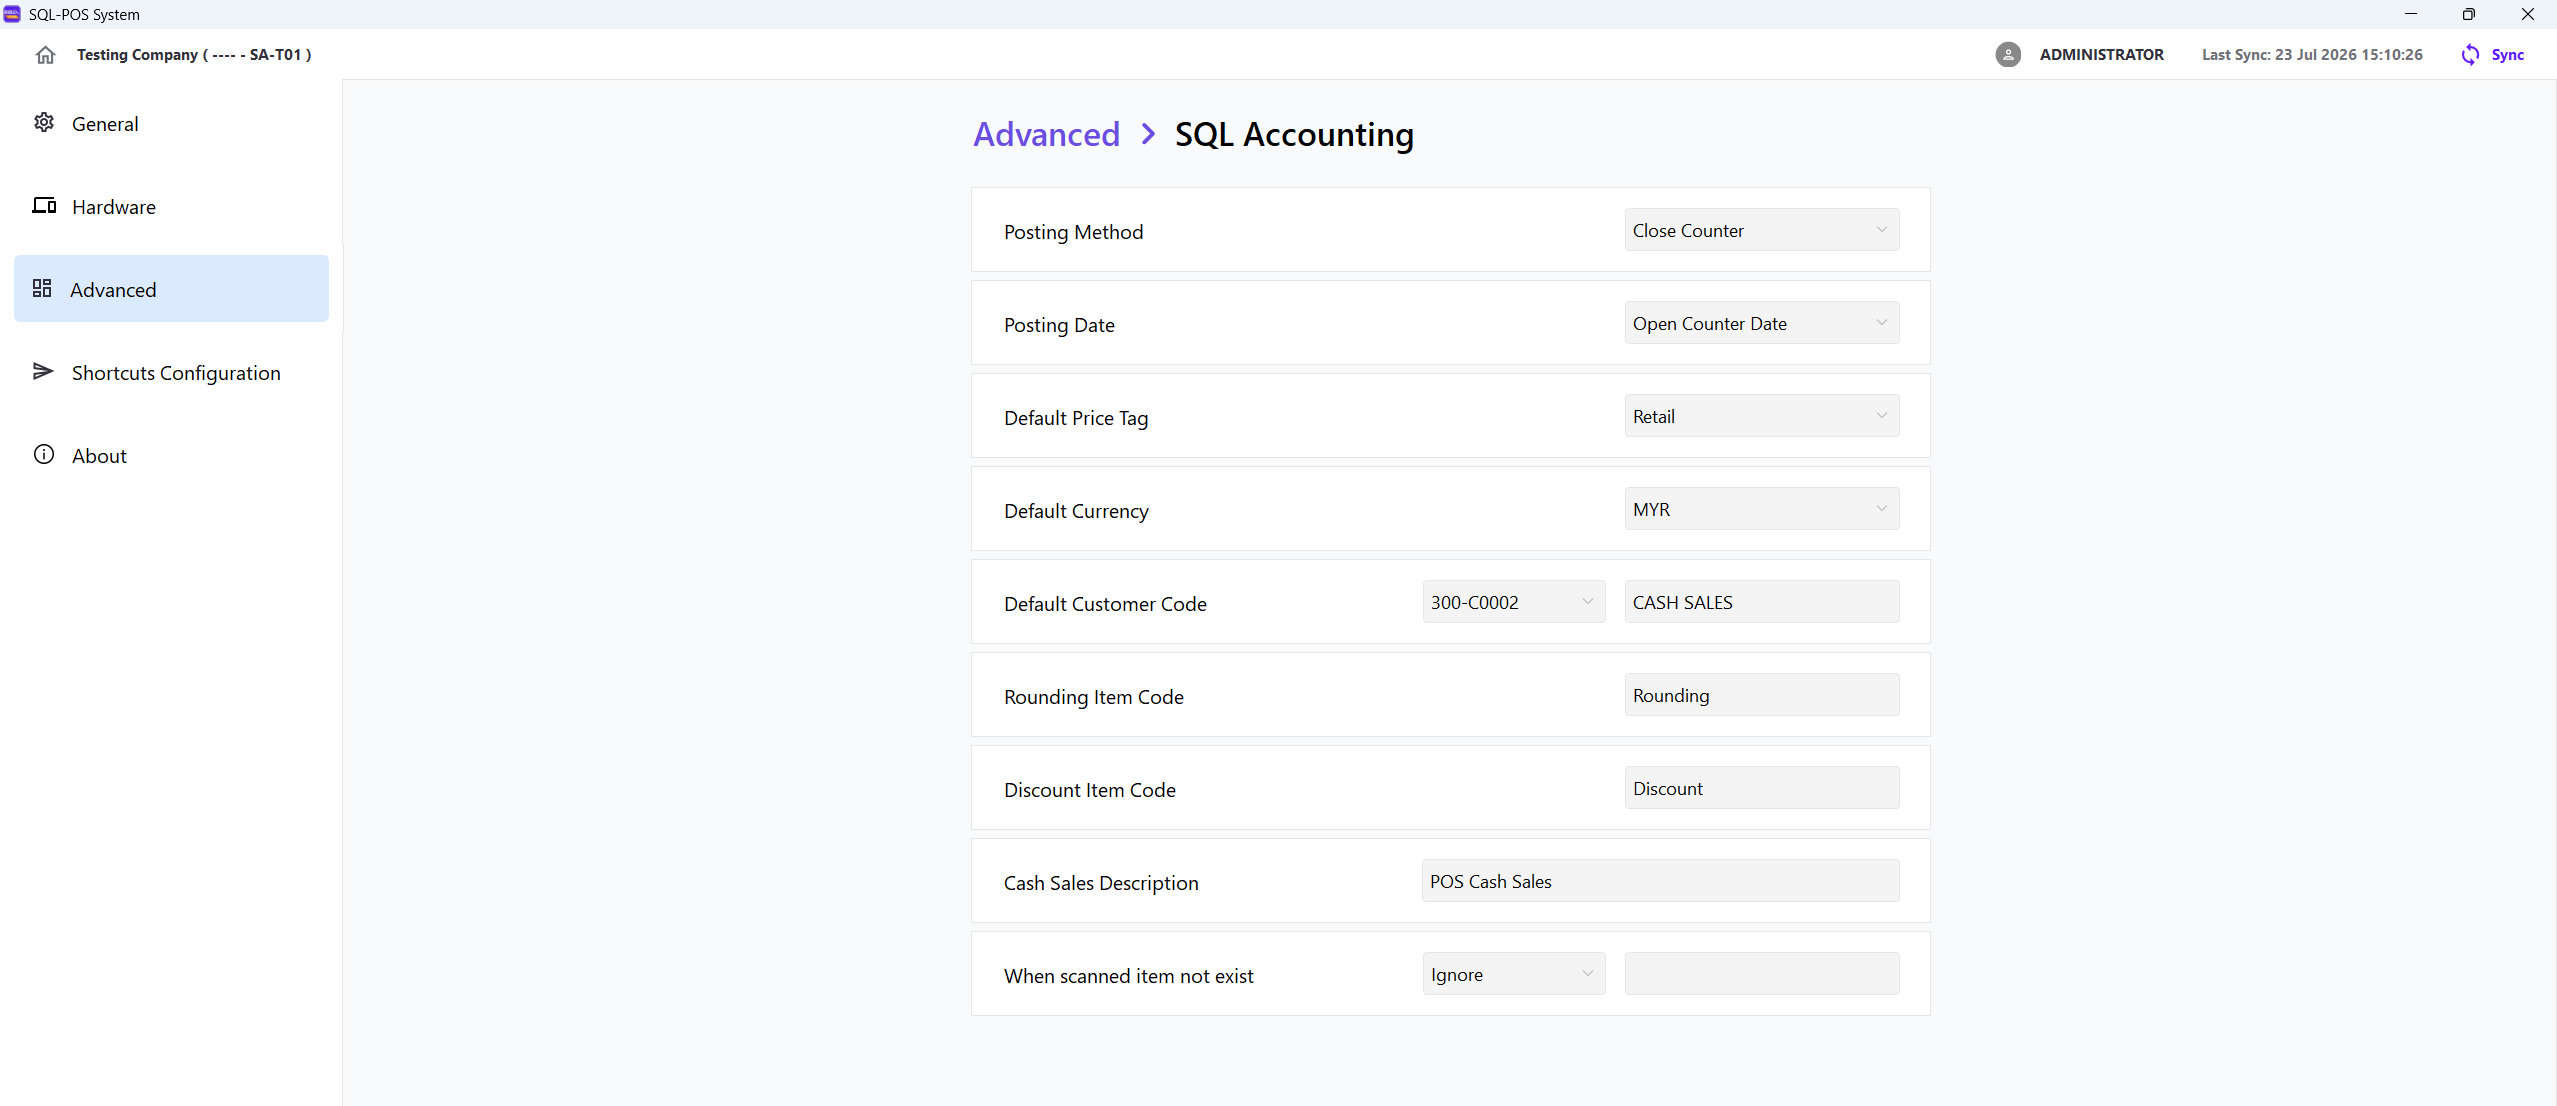Click the Advanced breadcrumb link
Image resolution: width=2557 pixels, height=1106 pixels.
[x=1046, y=134]
